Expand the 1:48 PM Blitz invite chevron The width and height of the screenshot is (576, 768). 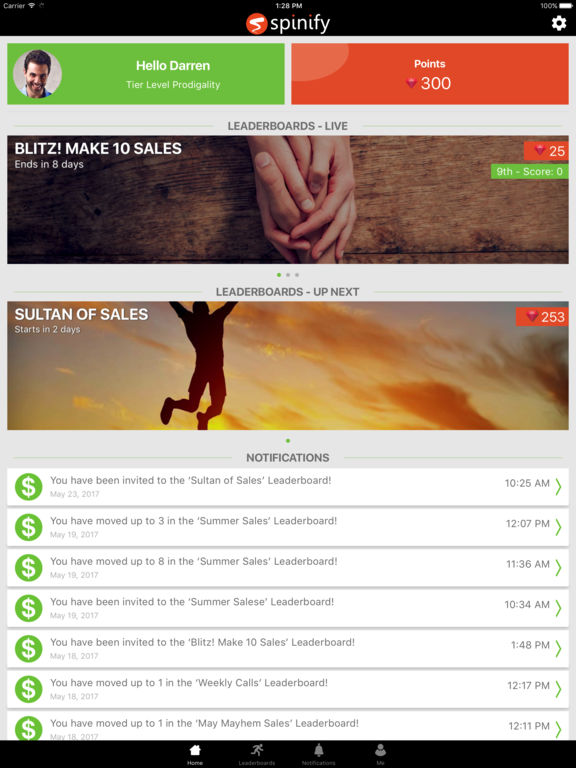(x=558, y=648)
